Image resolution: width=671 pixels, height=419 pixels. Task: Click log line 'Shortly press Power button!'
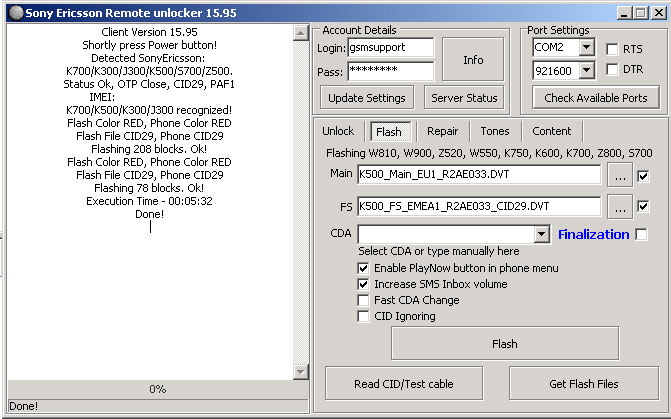point(149,45)
